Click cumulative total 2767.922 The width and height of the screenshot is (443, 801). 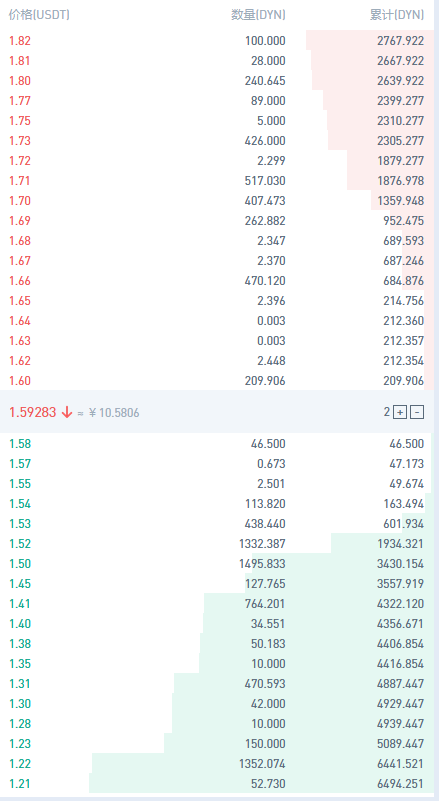coord(401,41)
